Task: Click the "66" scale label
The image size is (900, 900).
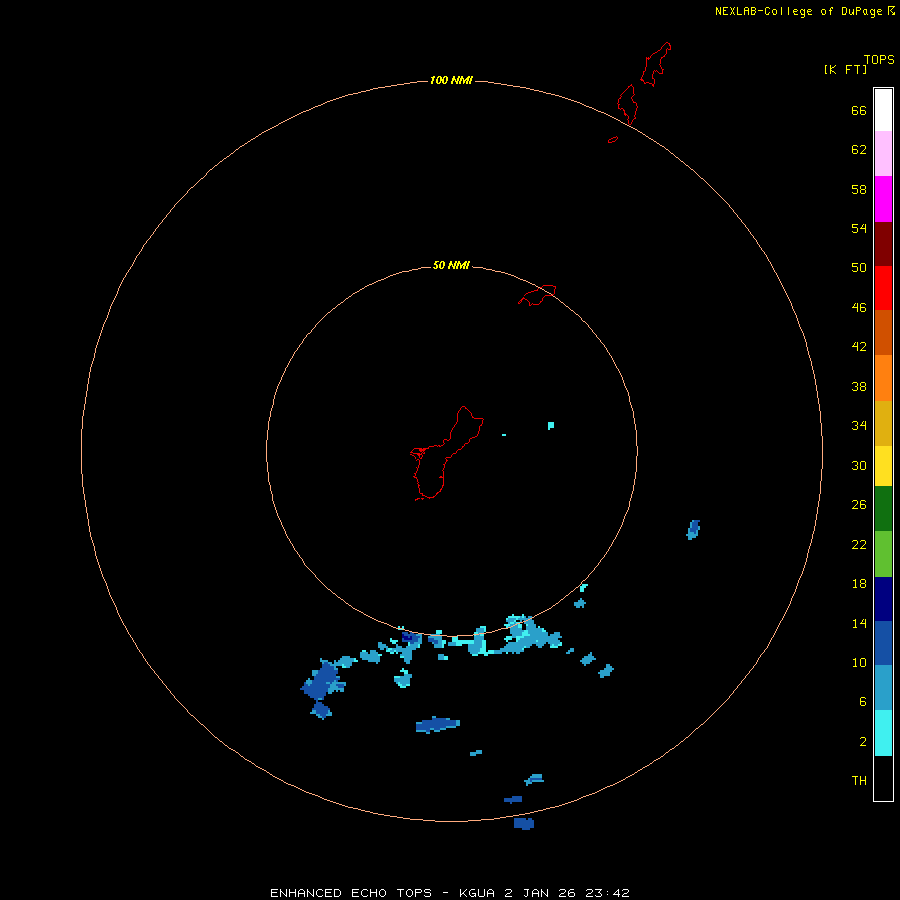Action: pos(859,110)
